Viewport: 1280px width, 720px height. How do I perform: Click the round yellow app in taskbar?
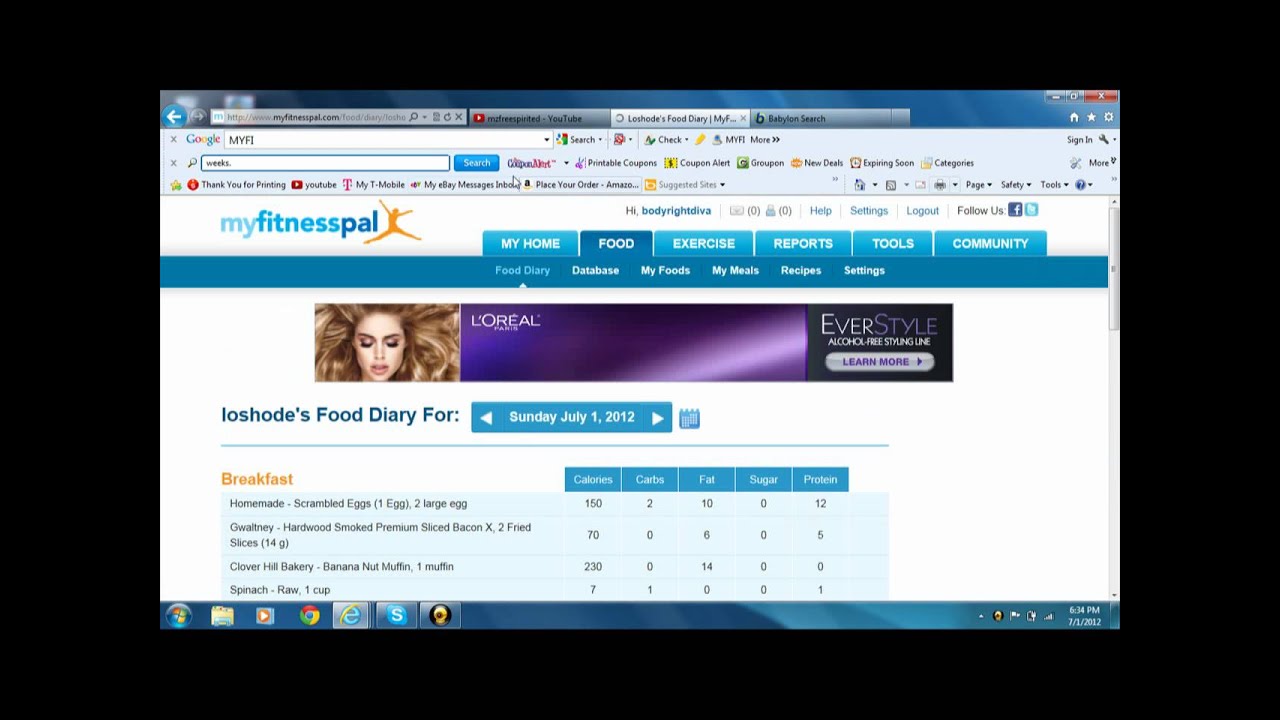tap(440, 616)
